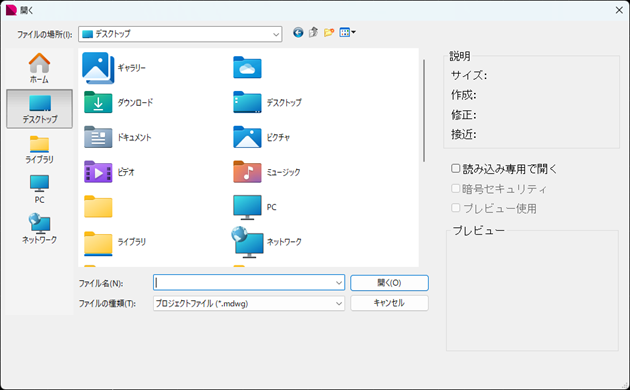Open the ギャラリー item
The height and width of the screenshot is (390, 630).
[115, 68]
